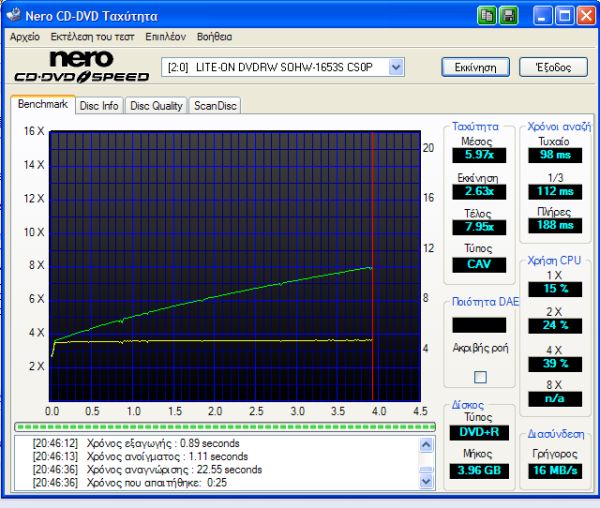The image size is (600, 508).
Task: Click the yellow rotation speed curve
Action: pyautogui.click(x=214, y=340)
